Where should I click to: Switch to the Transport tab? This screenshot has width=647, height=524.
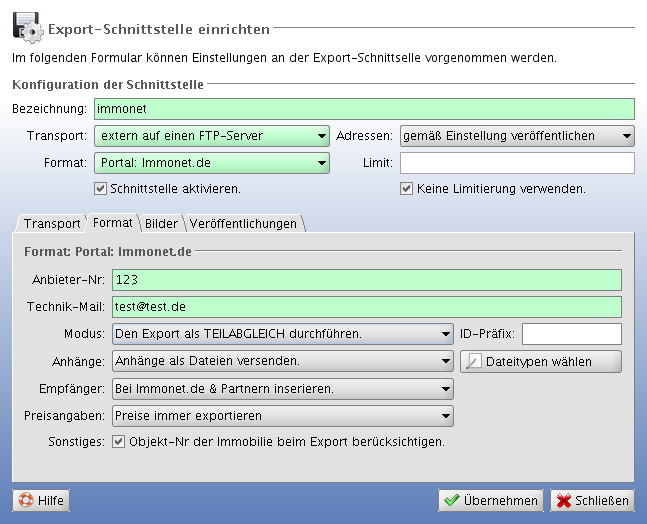(52, 224)
